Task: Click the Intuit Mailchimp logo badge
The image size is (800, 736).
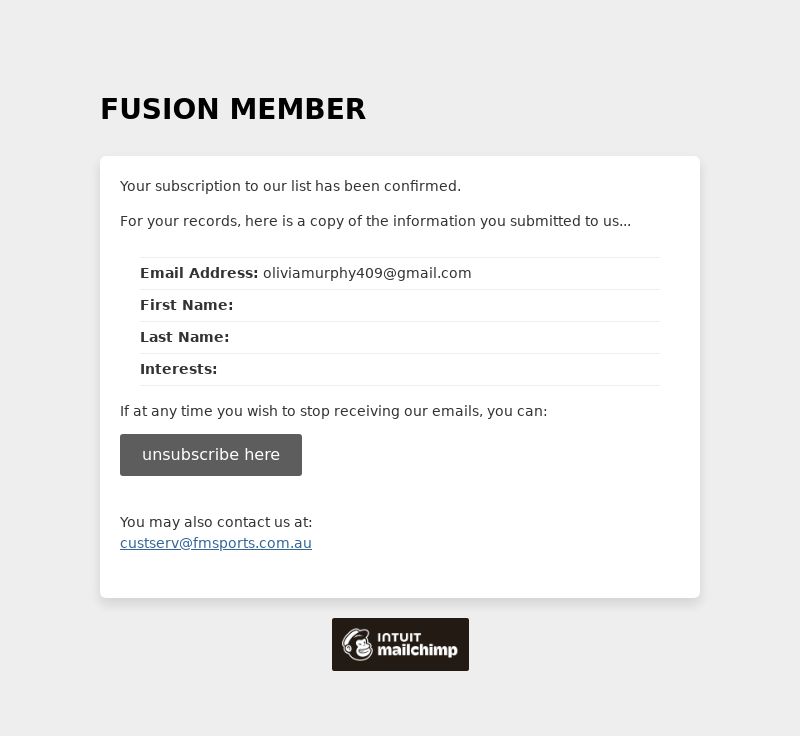Action: tap(400, 644)
